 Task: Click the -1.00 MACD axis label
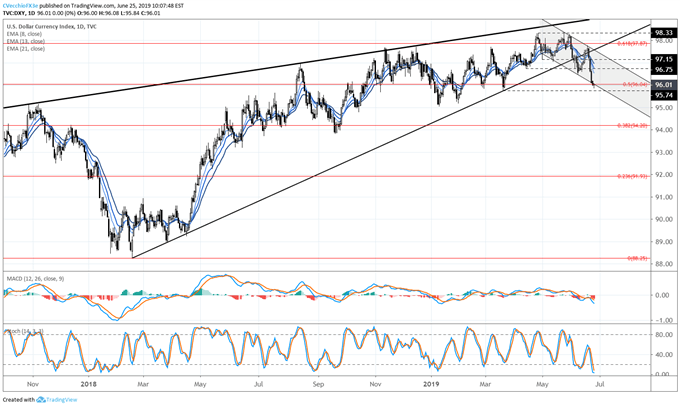[664, 320]
